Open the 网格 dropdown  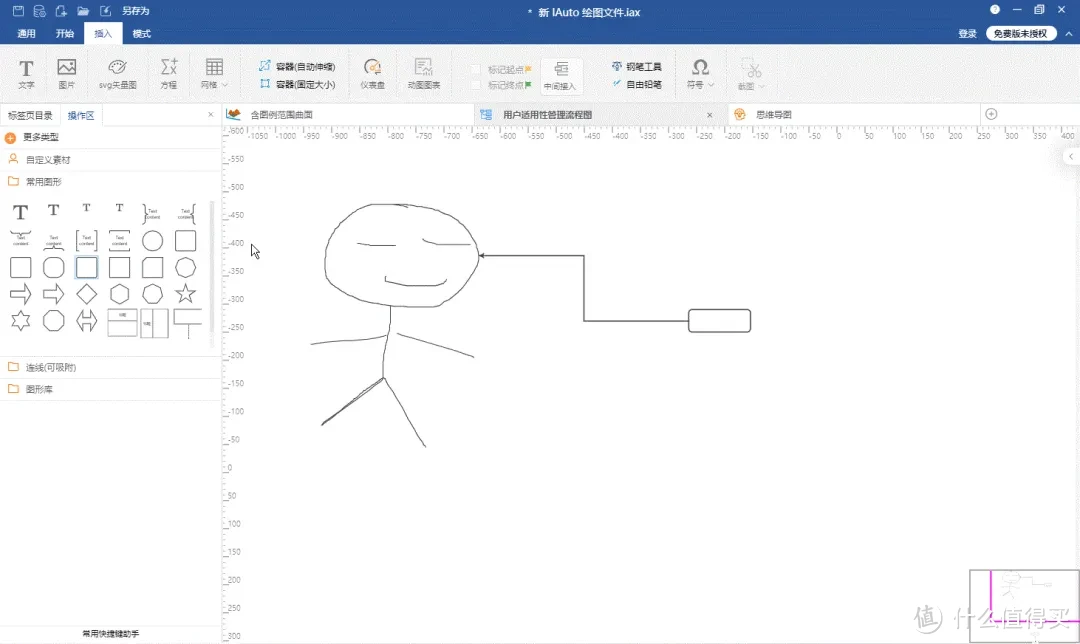pyautogui.click(x=214, y=74)
